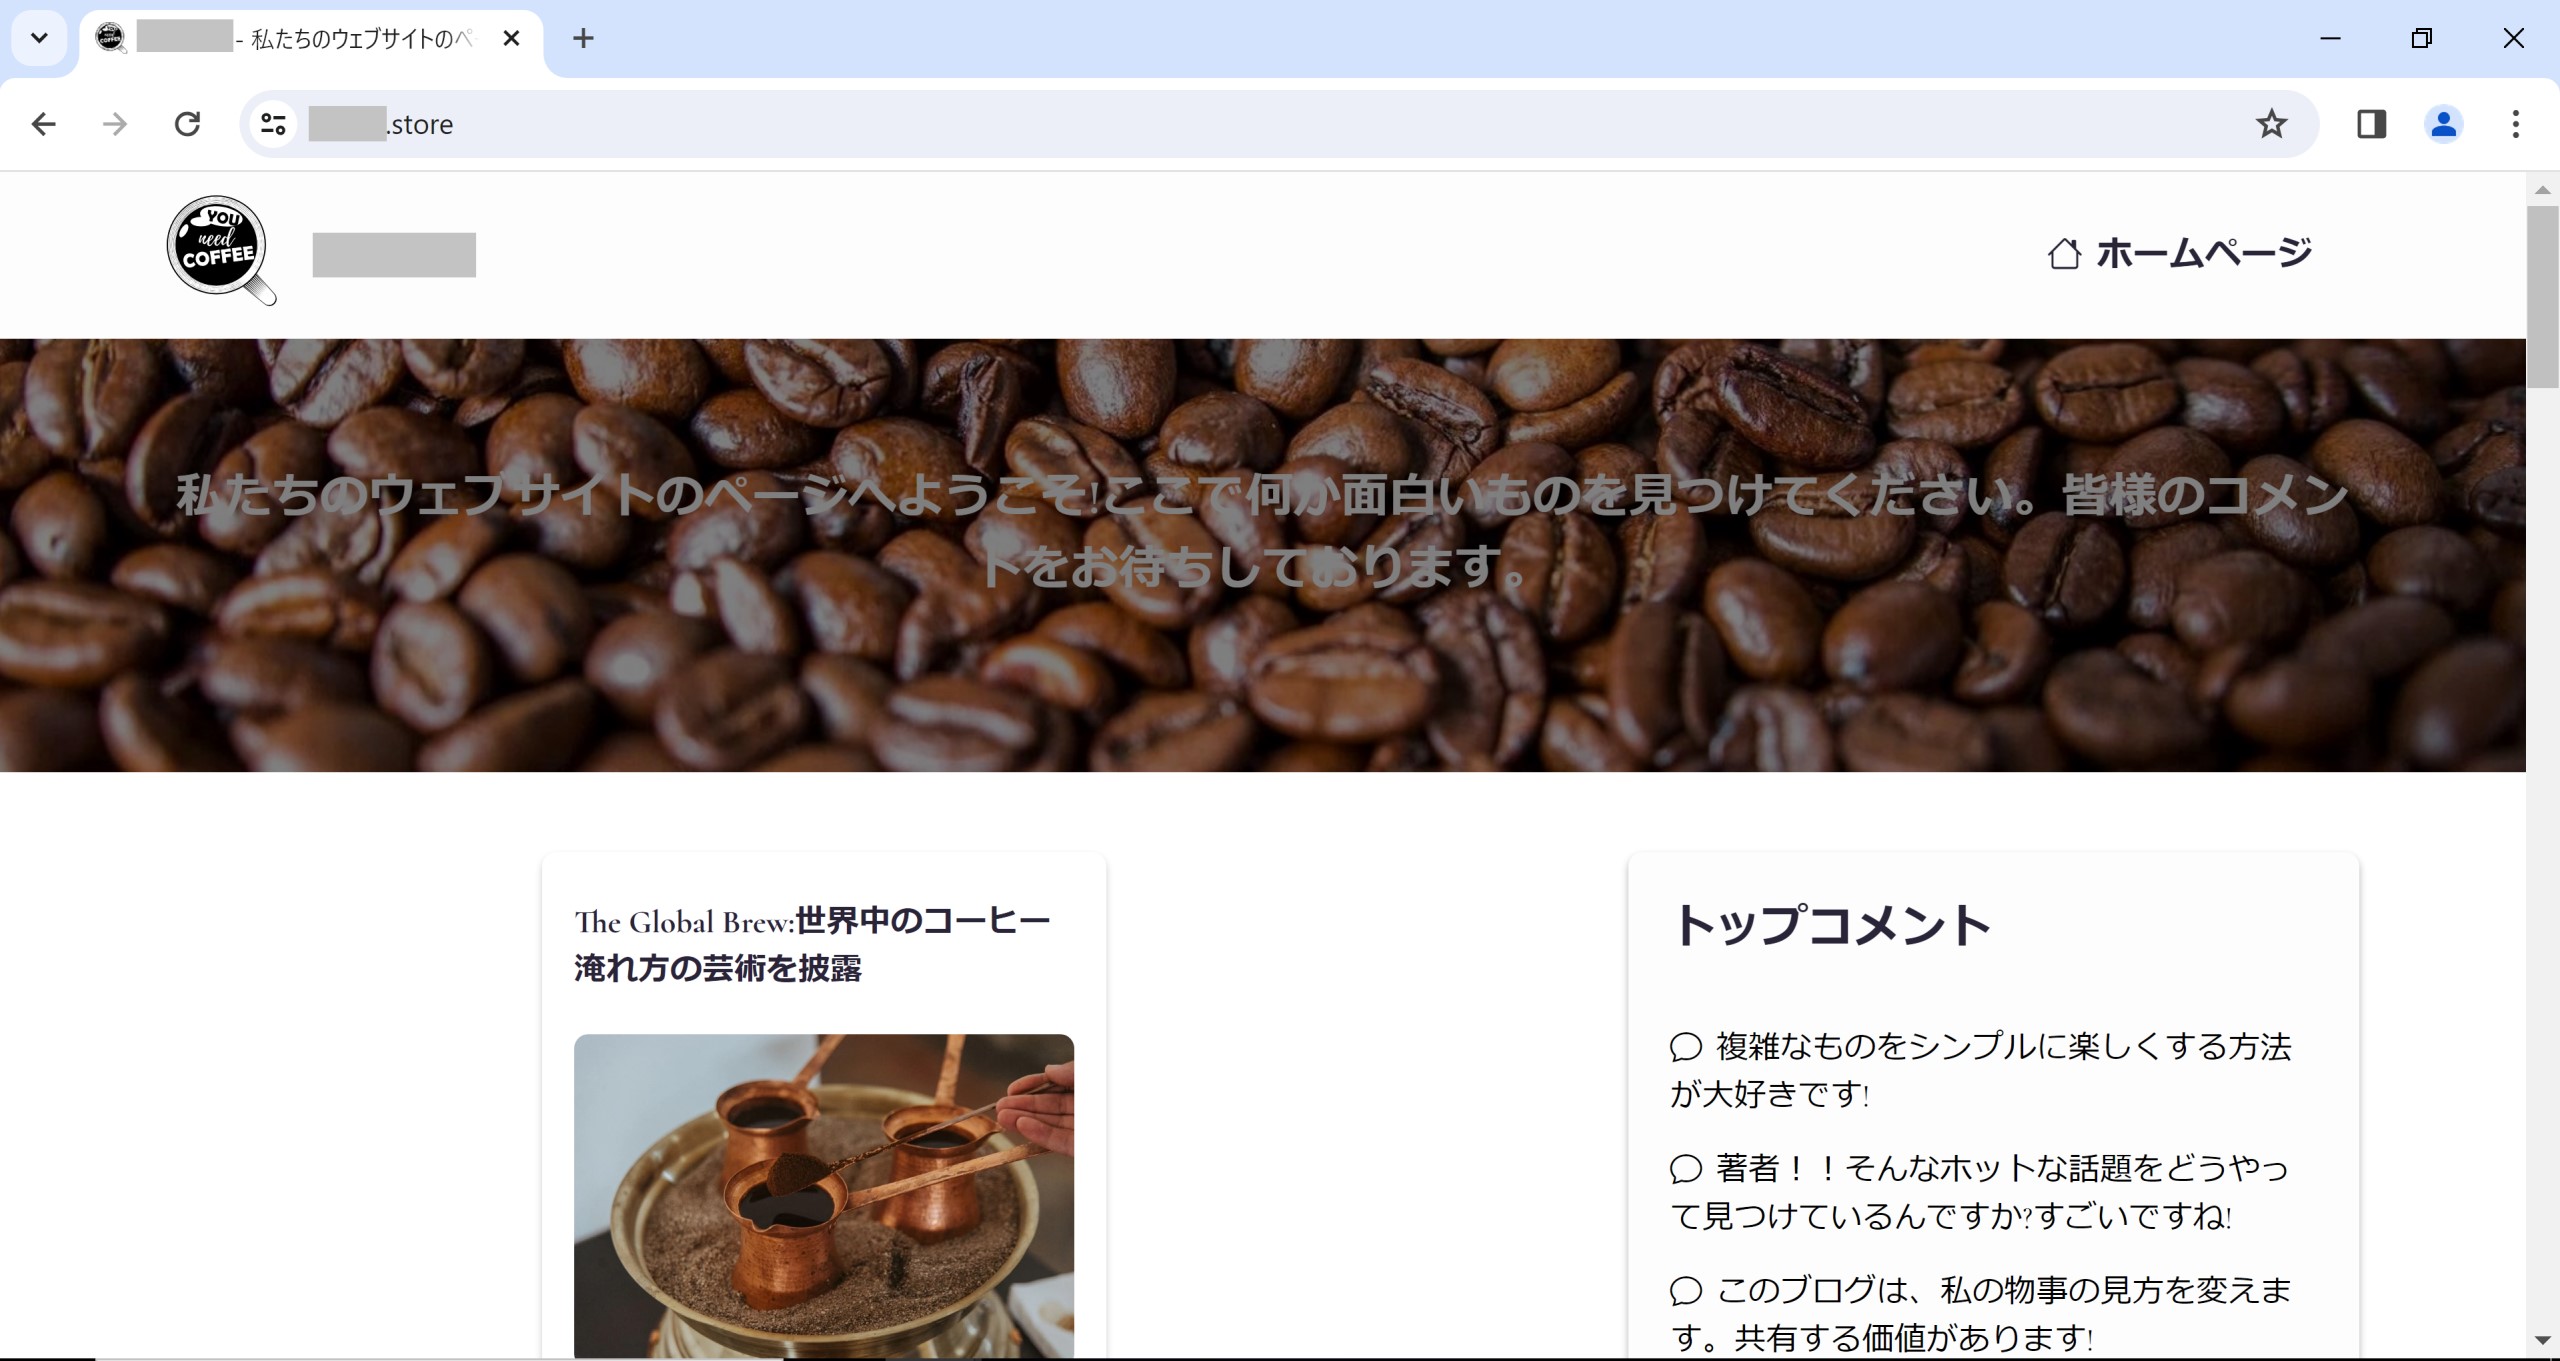Toggle the browser side panel
This screenshot has height=1361, width=2560.
click(x=2371, y=124)
